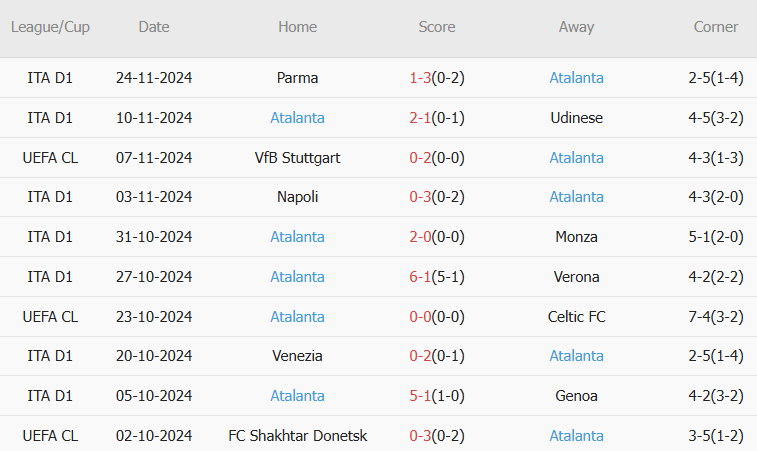Click the Verona away team name
The height and width of the screenshot is (451, 757).
pos(576,277)
